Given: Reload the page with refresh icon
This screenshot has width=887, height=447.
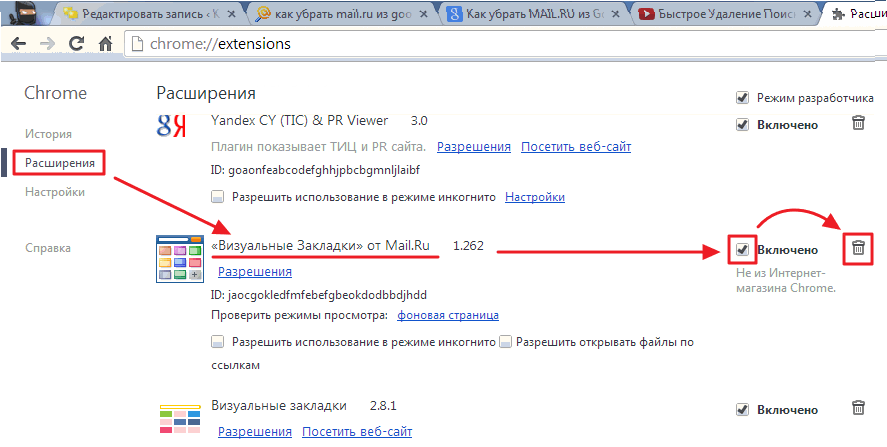Looking at the screenshot, I should [x=76, y=44].
